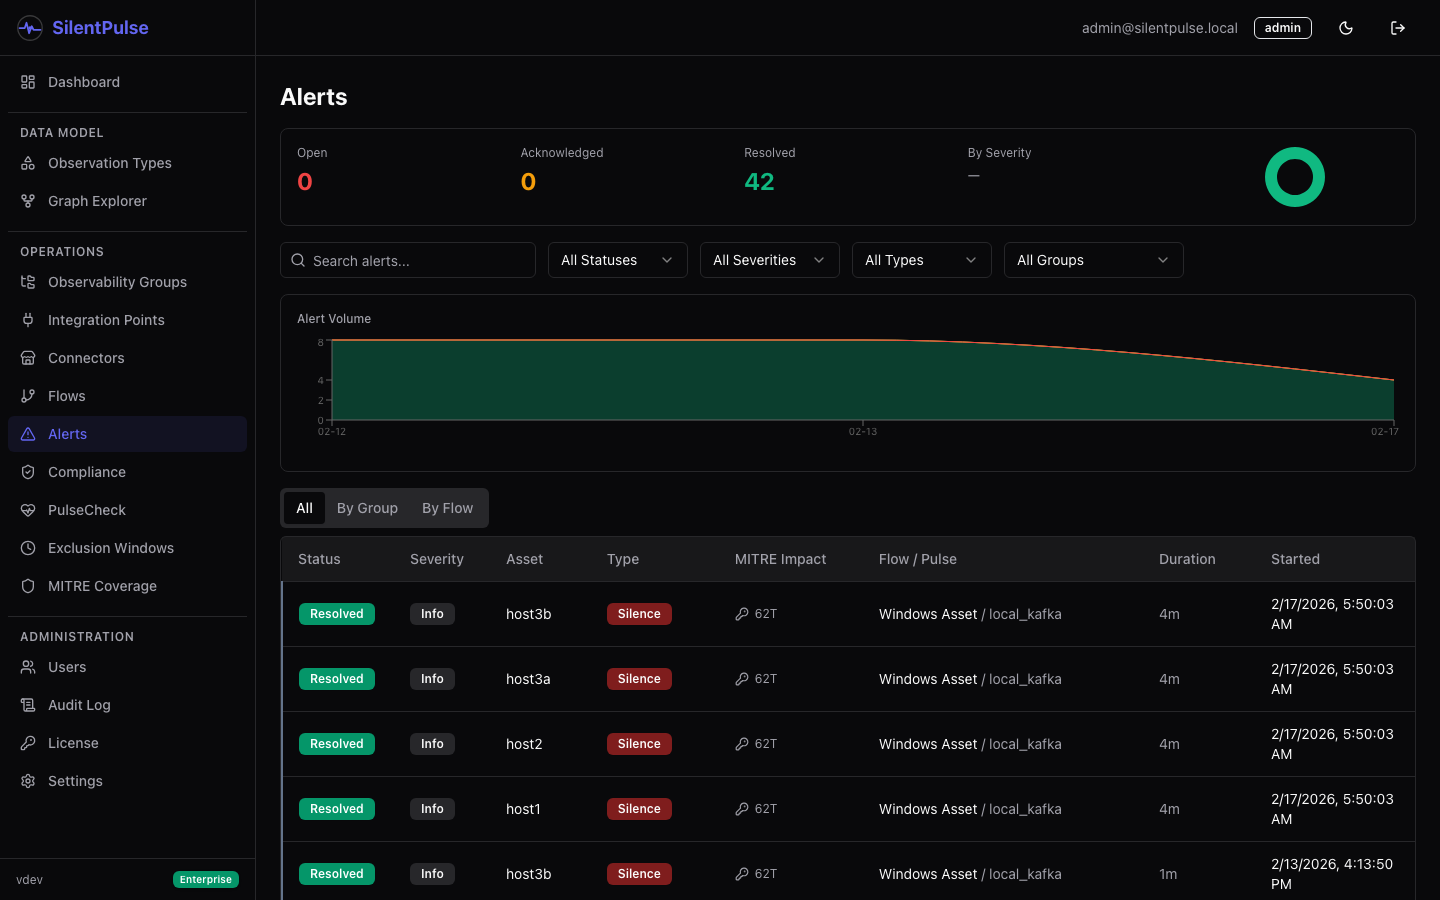Select the All tab
The image size is (1440, 900).
point(304,508)
